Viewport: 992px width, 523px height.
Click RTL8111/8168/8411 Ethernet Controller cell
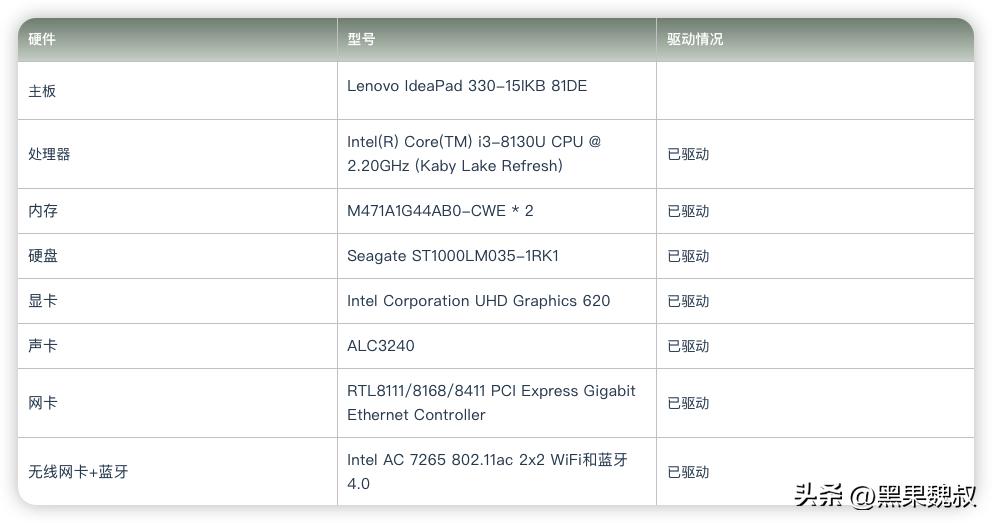tap(491, 403)
